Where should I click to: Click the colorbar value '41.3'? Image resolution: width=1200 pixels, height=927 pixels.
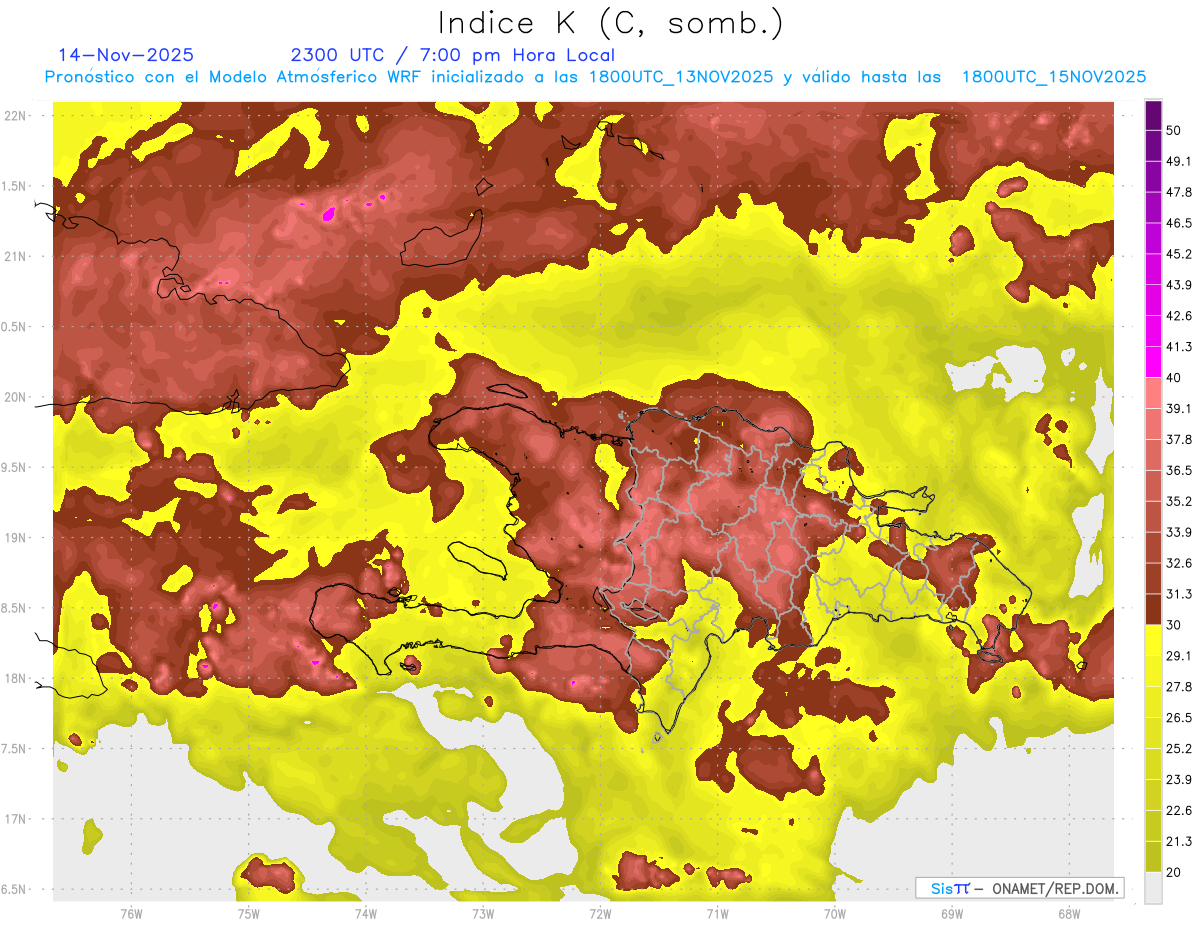pos(1178,348)
